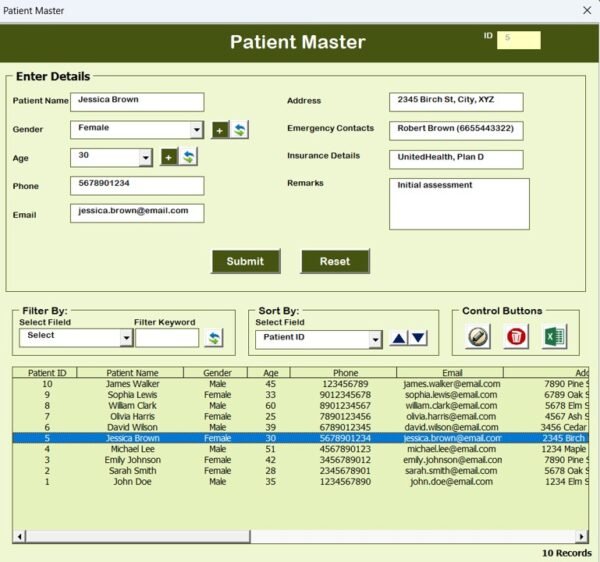Click into the Address field

coord(456,102)
